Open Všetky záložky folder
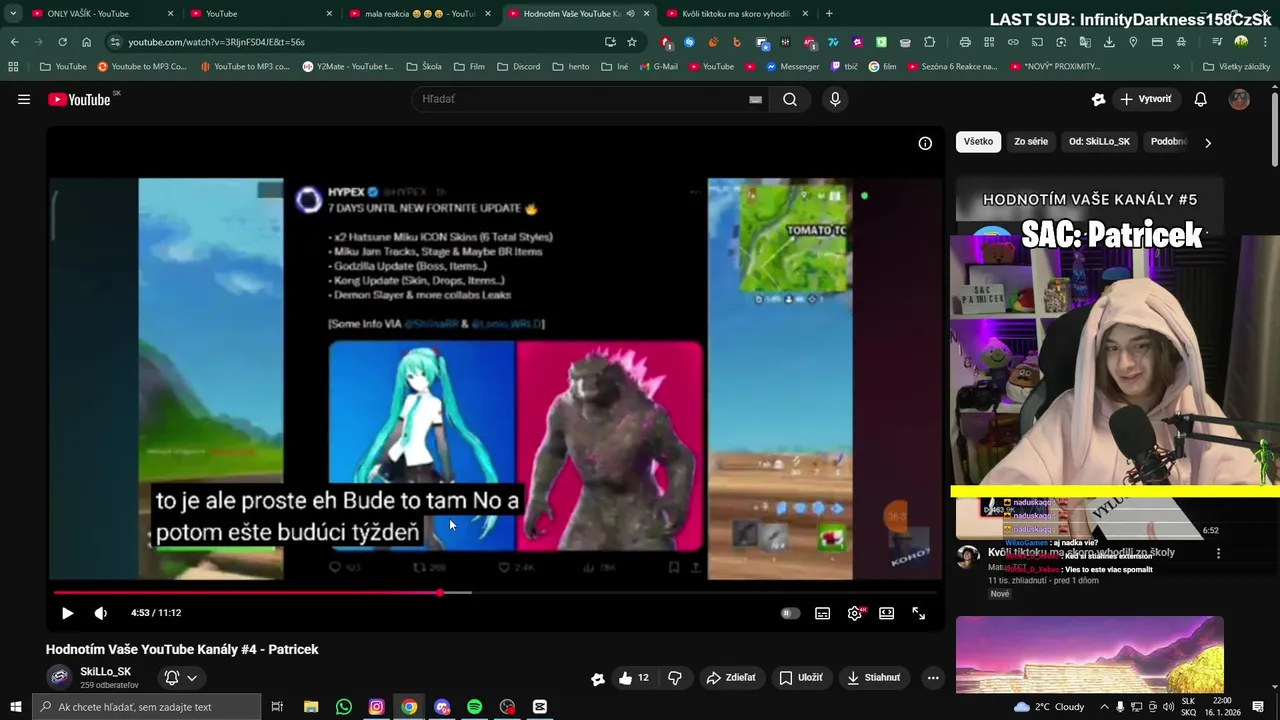Viewport: 1280px width, 720px height. [x=1236, y=66]
